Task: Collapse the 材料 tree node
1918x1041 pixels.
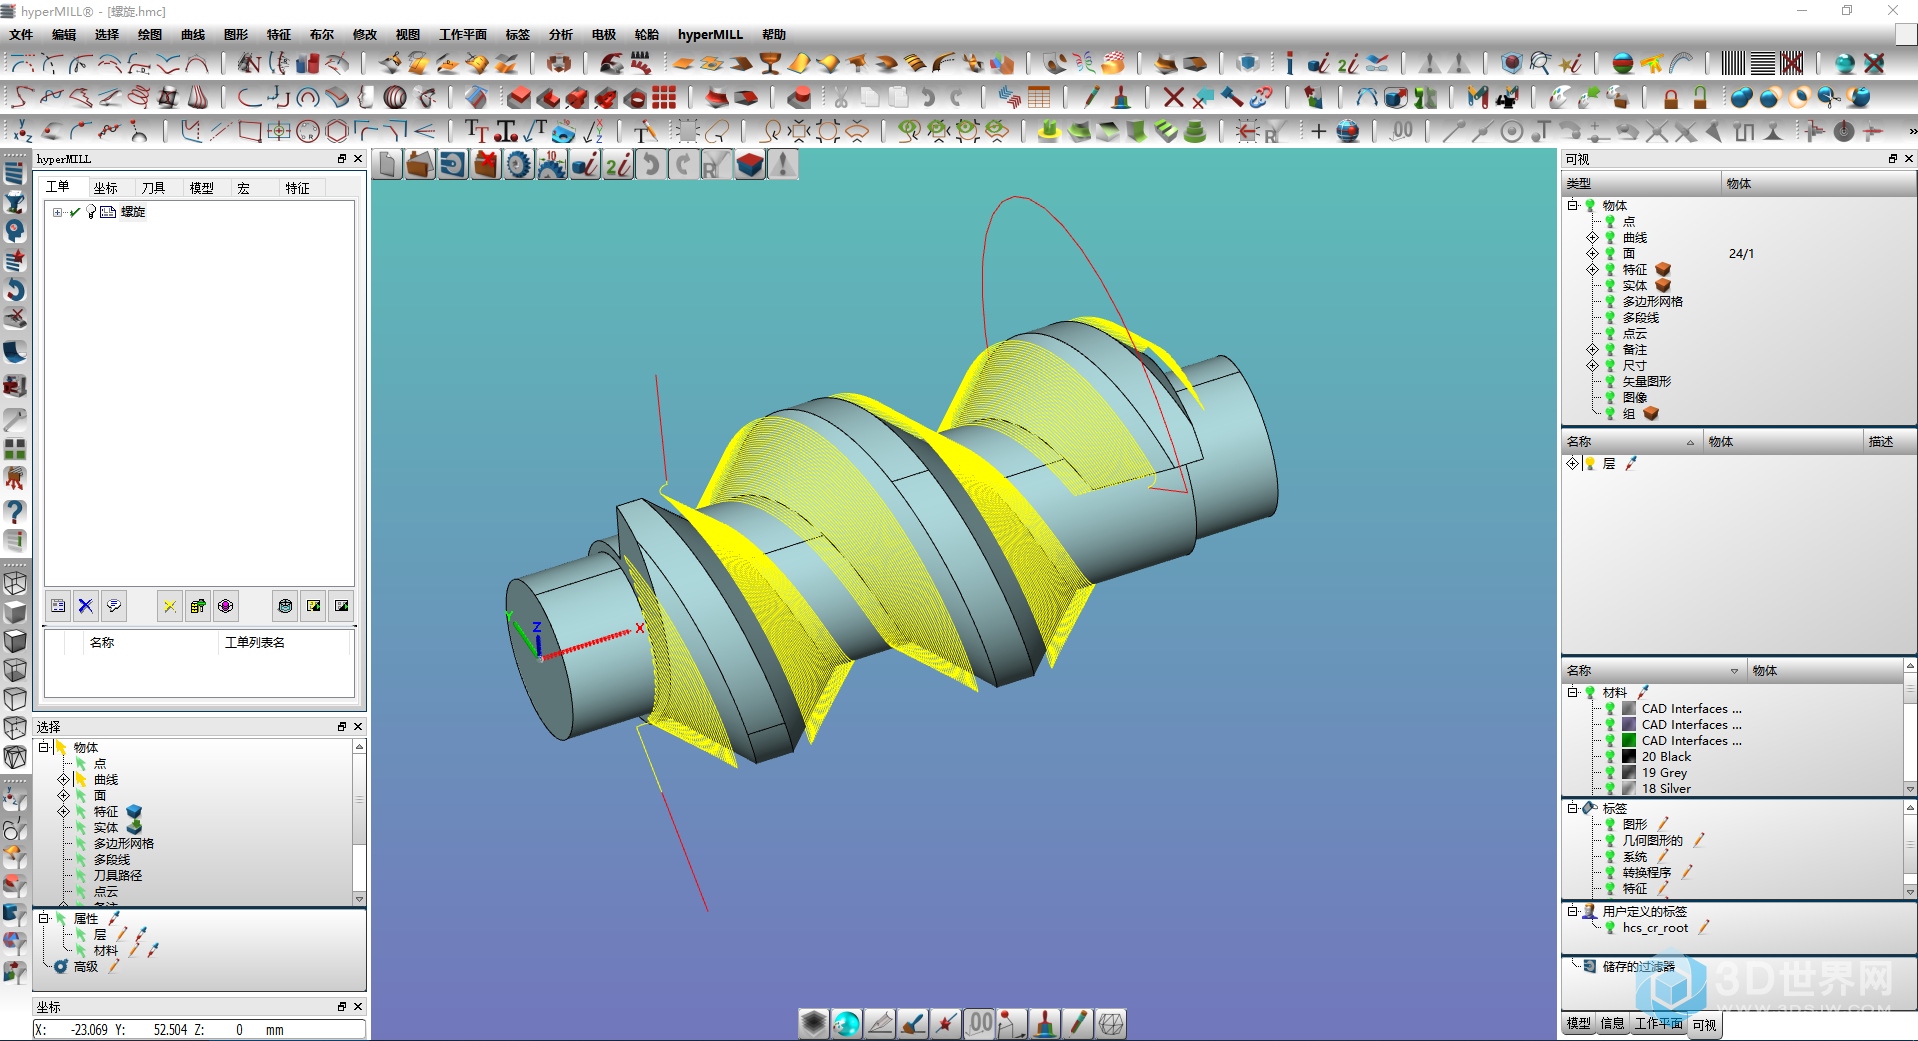Action: click(1573, 693)
